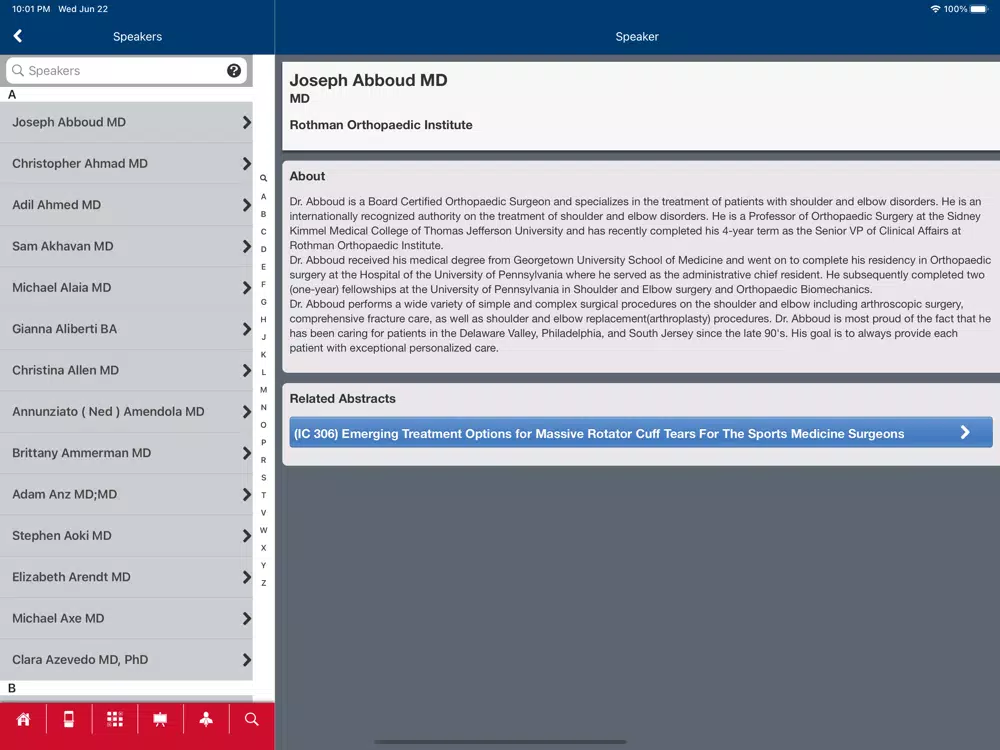The image size is (1000, 750).
Task: Select speaker Stephen Aoki MD
Action: pyautogui.click(x=126, y=536)
